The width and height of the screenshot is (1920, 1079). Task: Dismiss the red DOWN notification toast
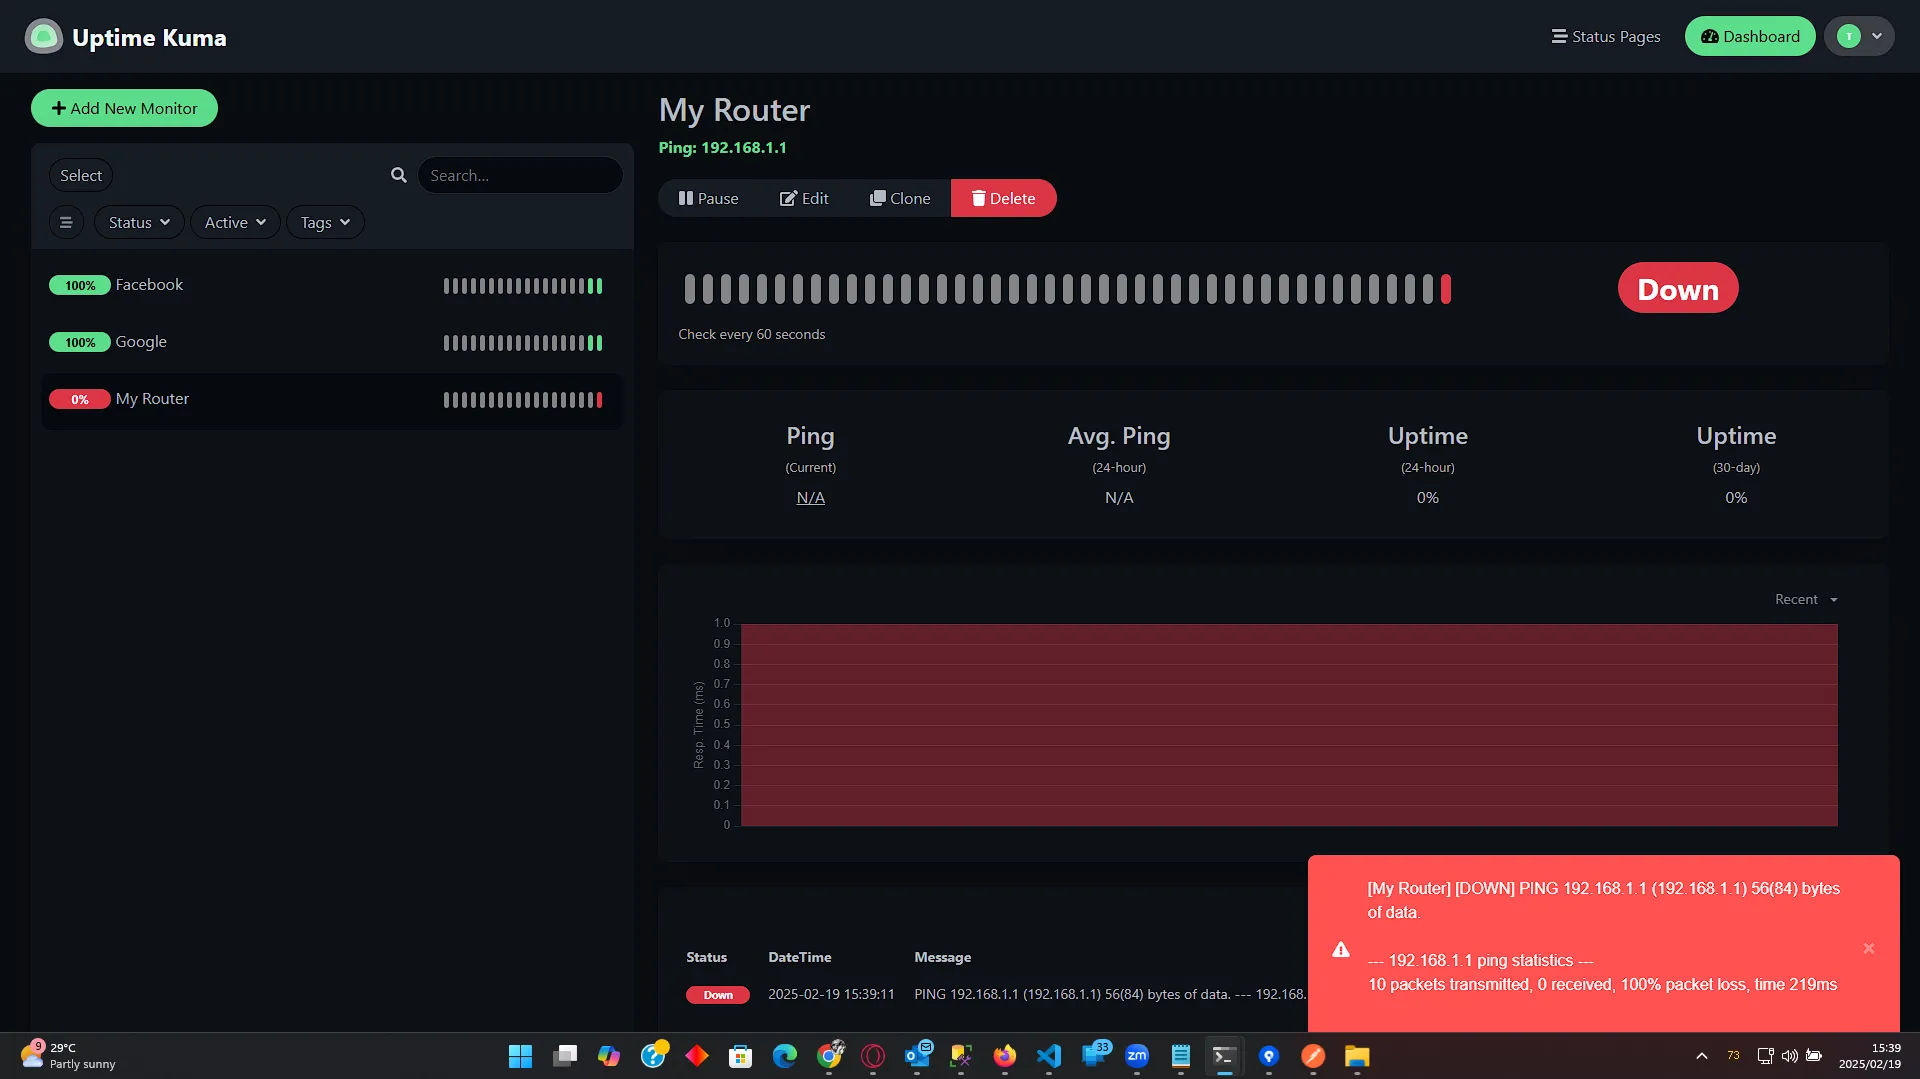point(1868,948)
